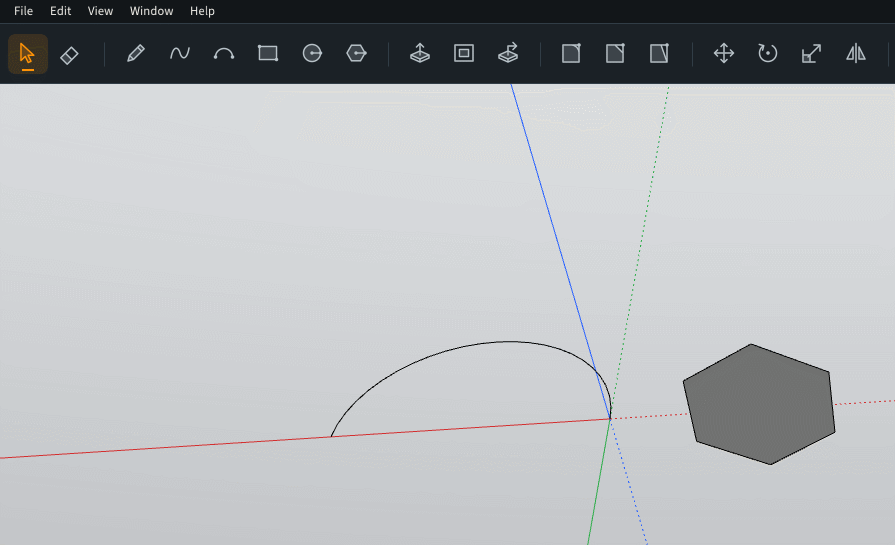Viewport: 895px width, 545px height.
Task: Select the Rotate tool
Action: (768, 54)
